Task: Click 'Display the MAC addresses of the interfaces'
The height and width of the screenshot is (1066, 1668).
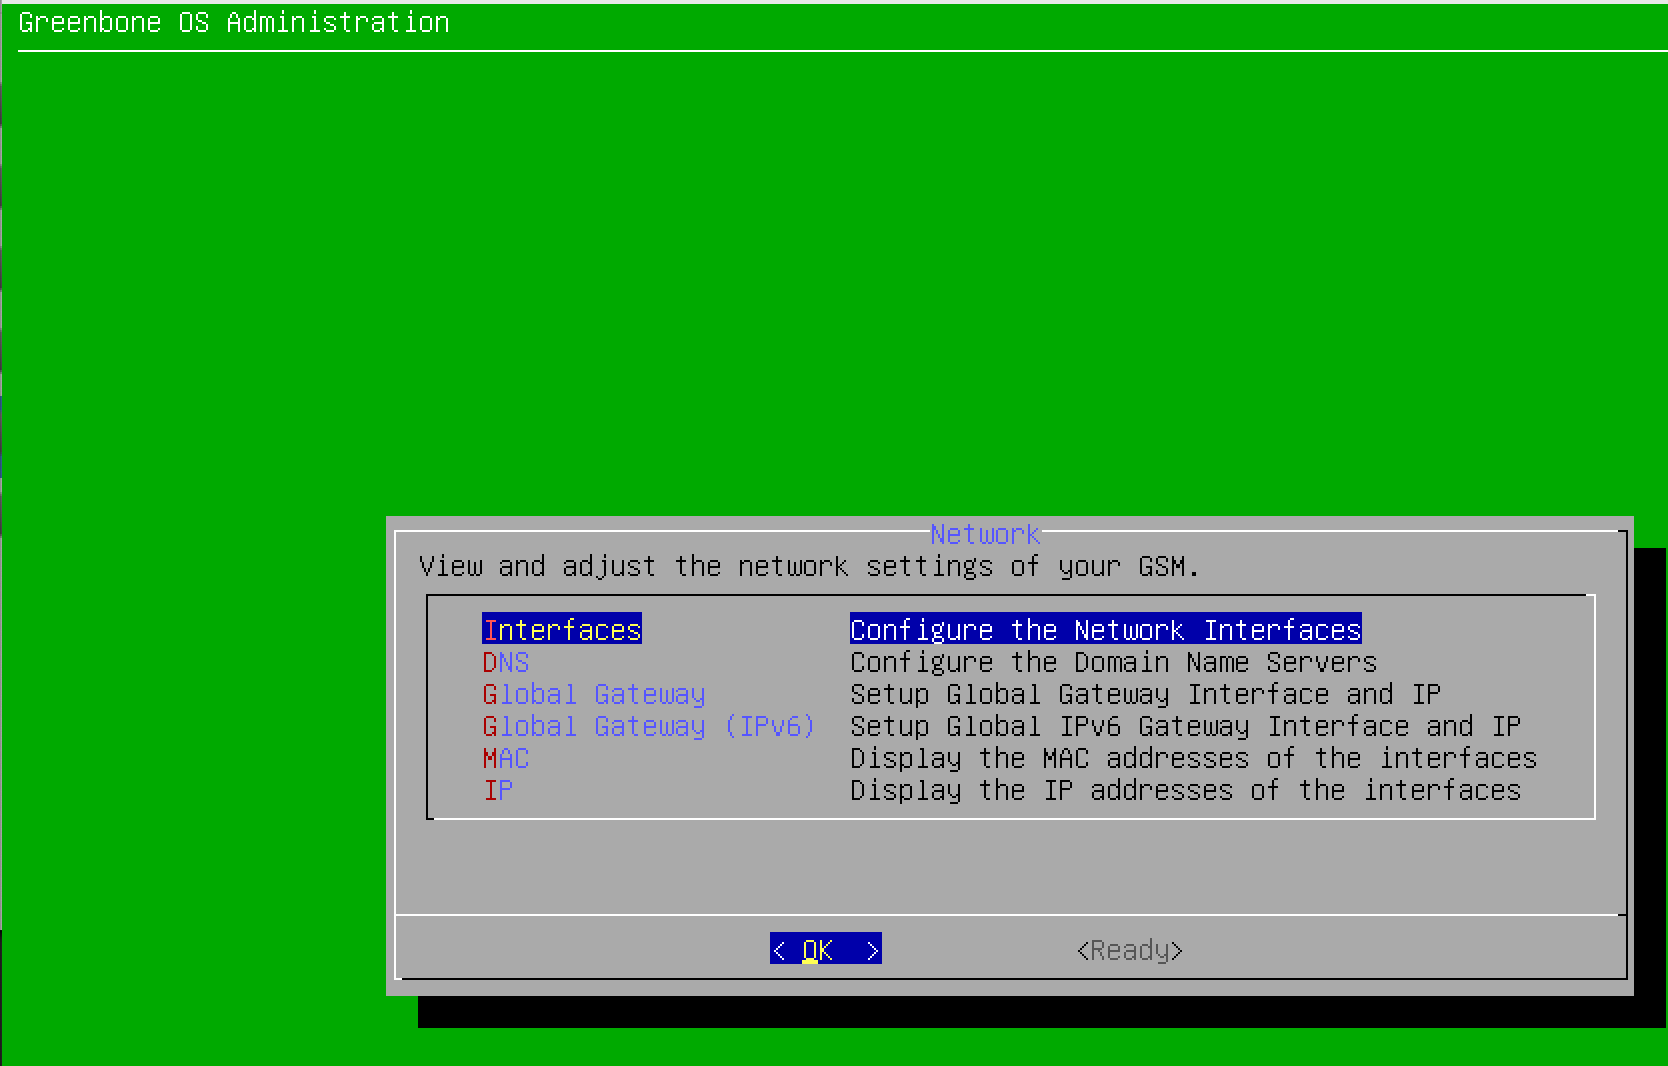Action: pos(1194,758)
